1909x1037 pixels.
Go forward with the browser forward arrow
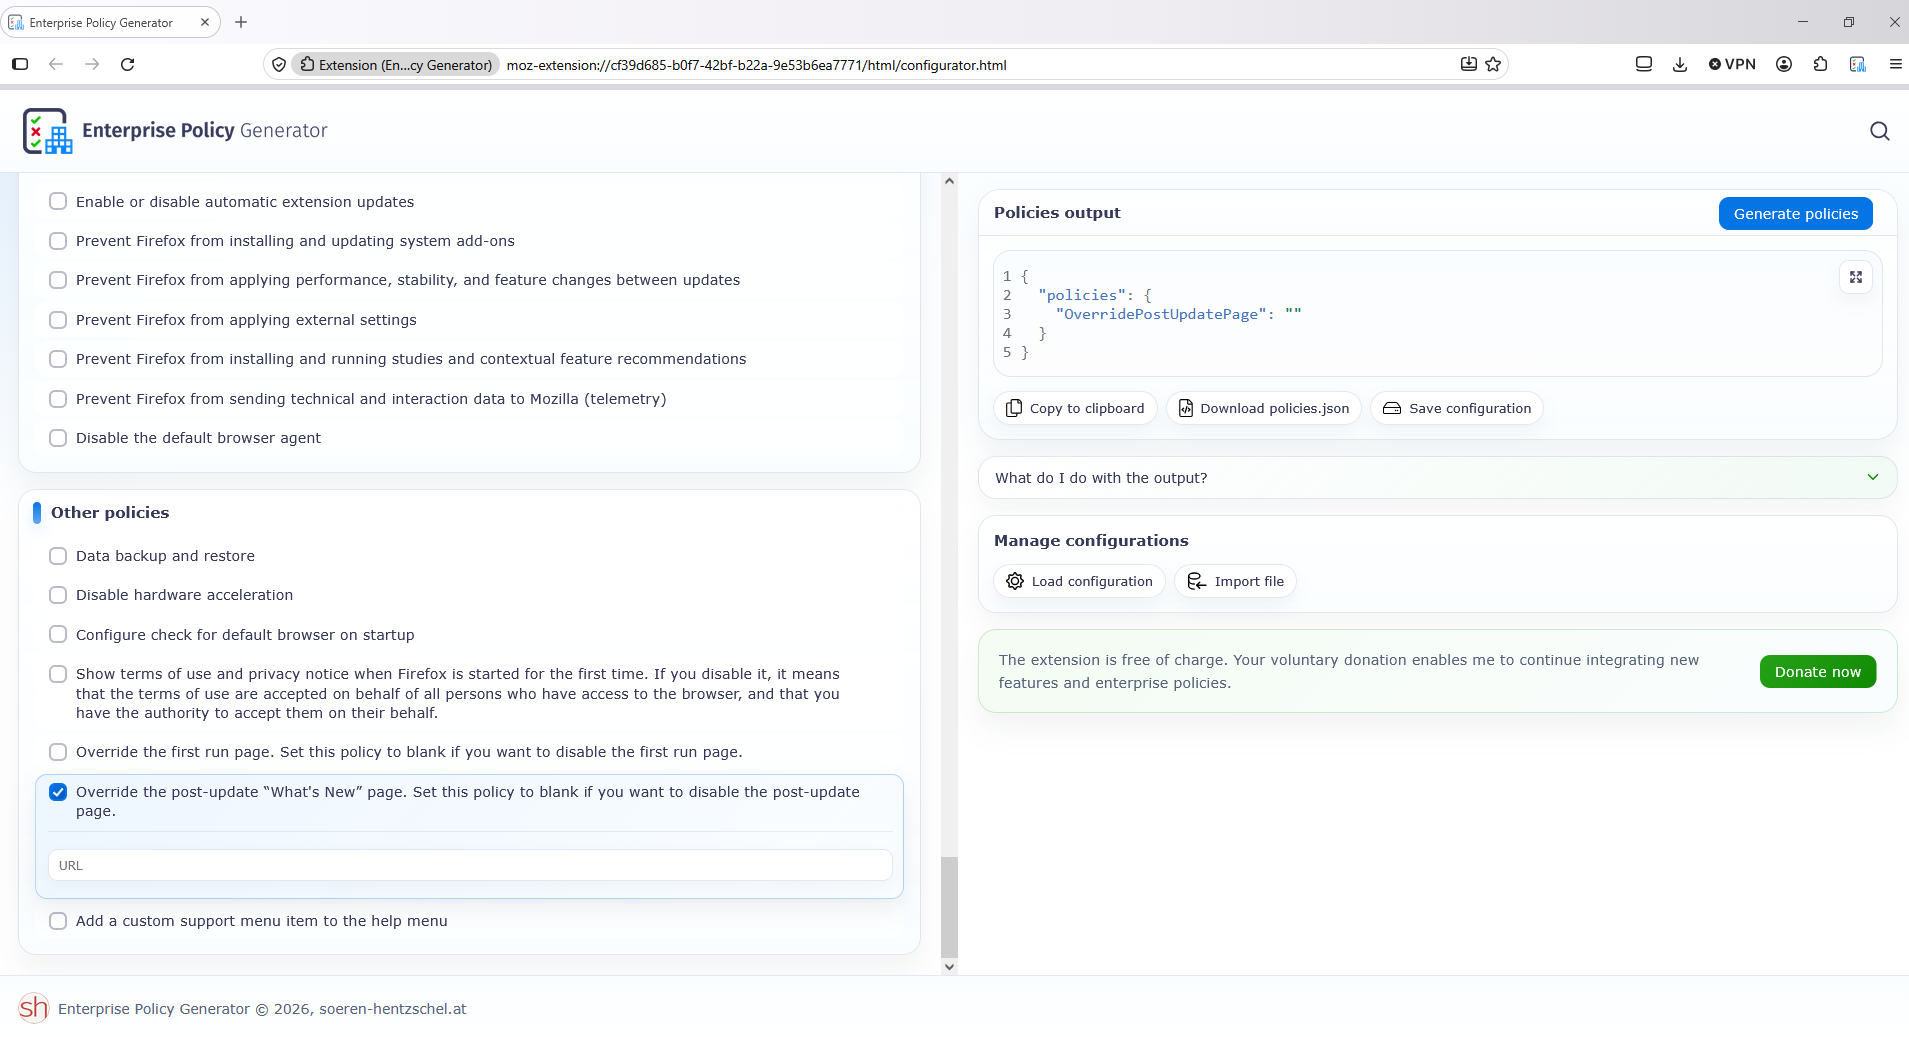92,64
